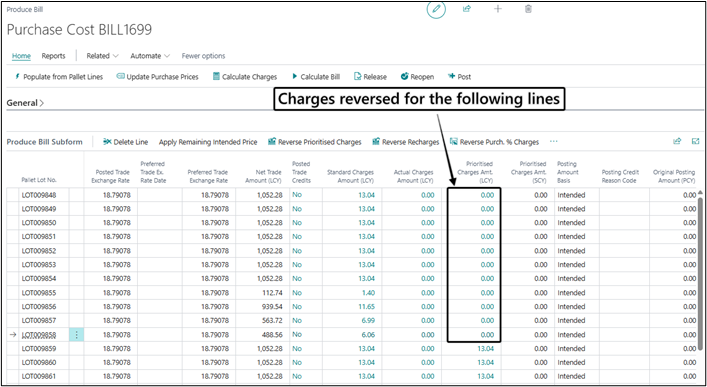Open Standard Charges 11.65 for LOT009856

tap(366, 307)
